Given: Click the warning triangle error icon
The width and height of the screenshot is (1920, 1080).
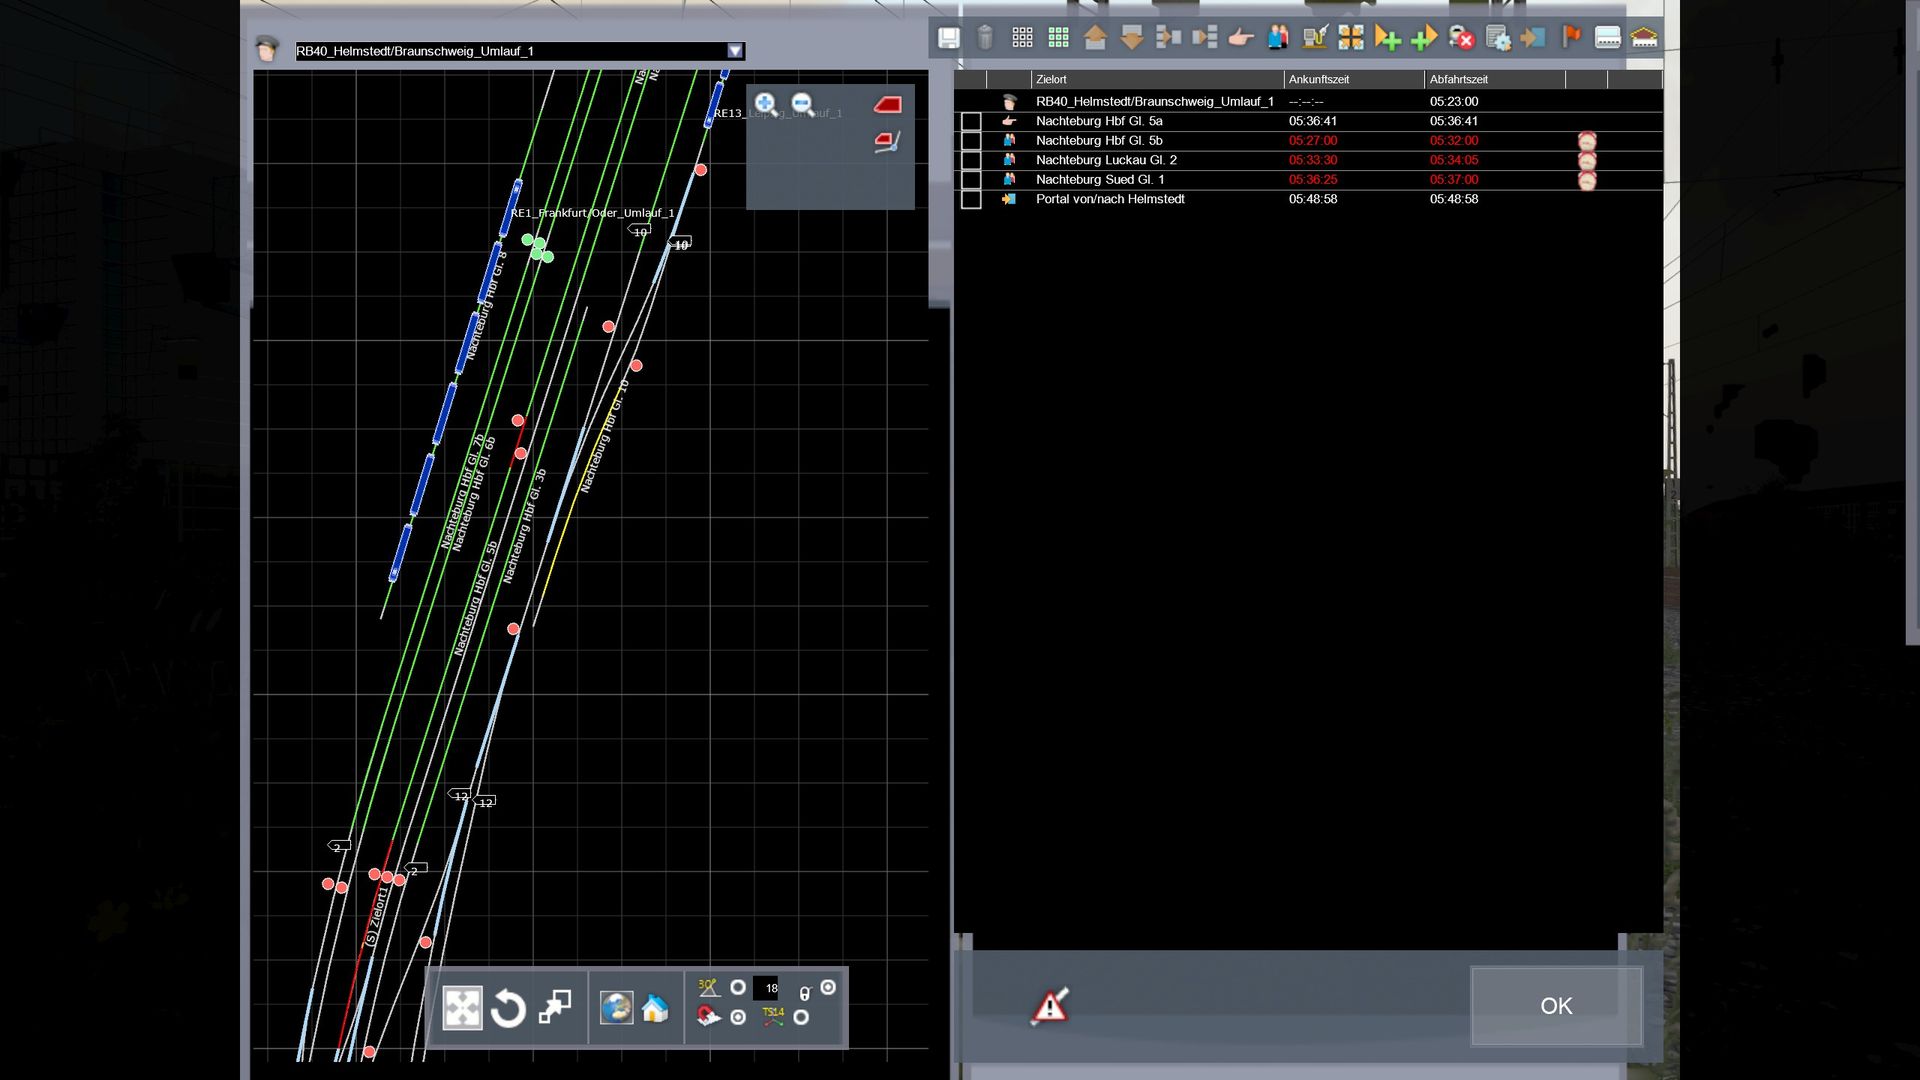Looking at the screenshot, I should click(1050, 1006).
